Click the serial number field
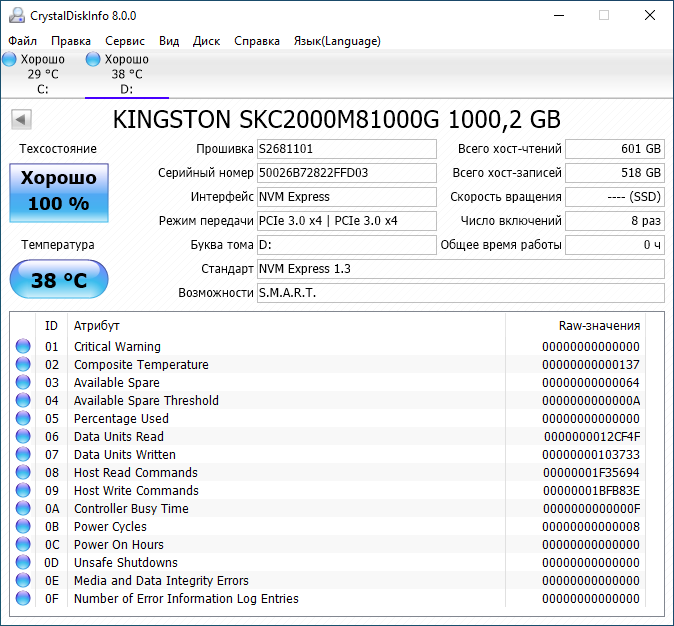Image resolution: width=674 pixels, height=626 pixels. pos(347,173)
